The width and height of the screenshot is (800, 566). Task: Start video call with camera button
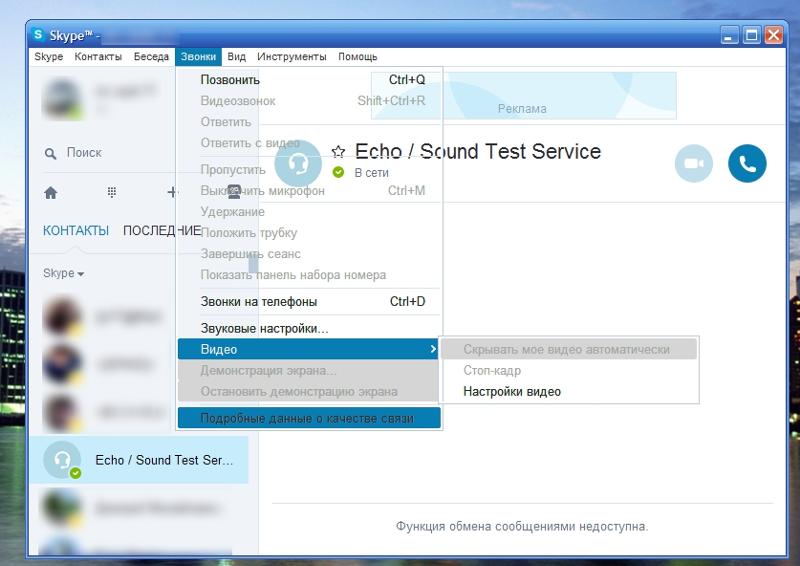point(693,163)
